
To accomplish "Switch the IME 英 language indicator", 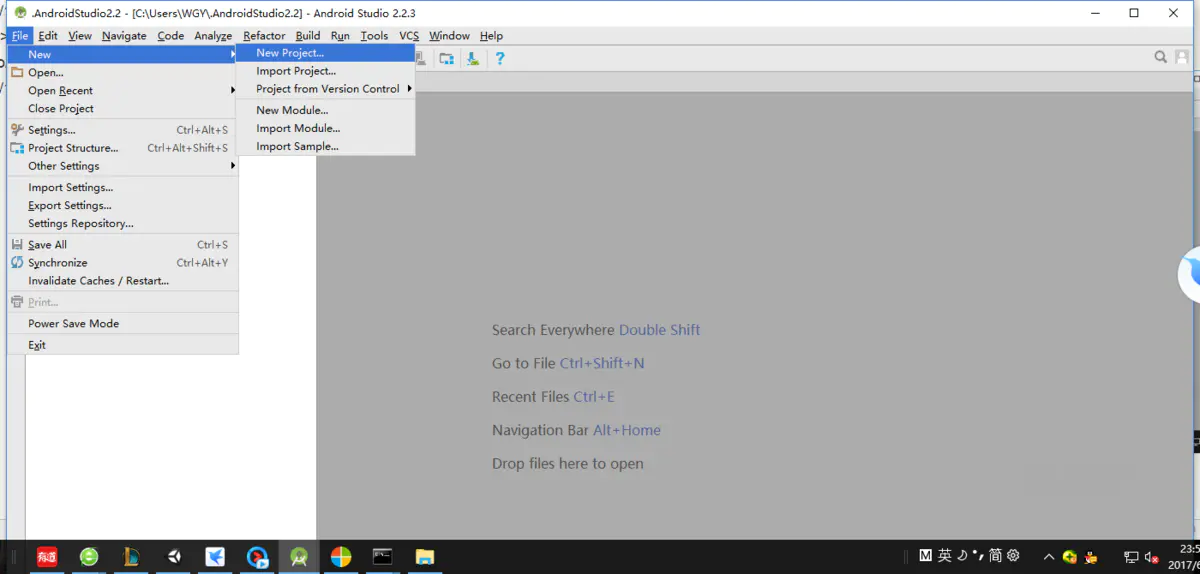I will pyautogui.click(x=945, y=556).
